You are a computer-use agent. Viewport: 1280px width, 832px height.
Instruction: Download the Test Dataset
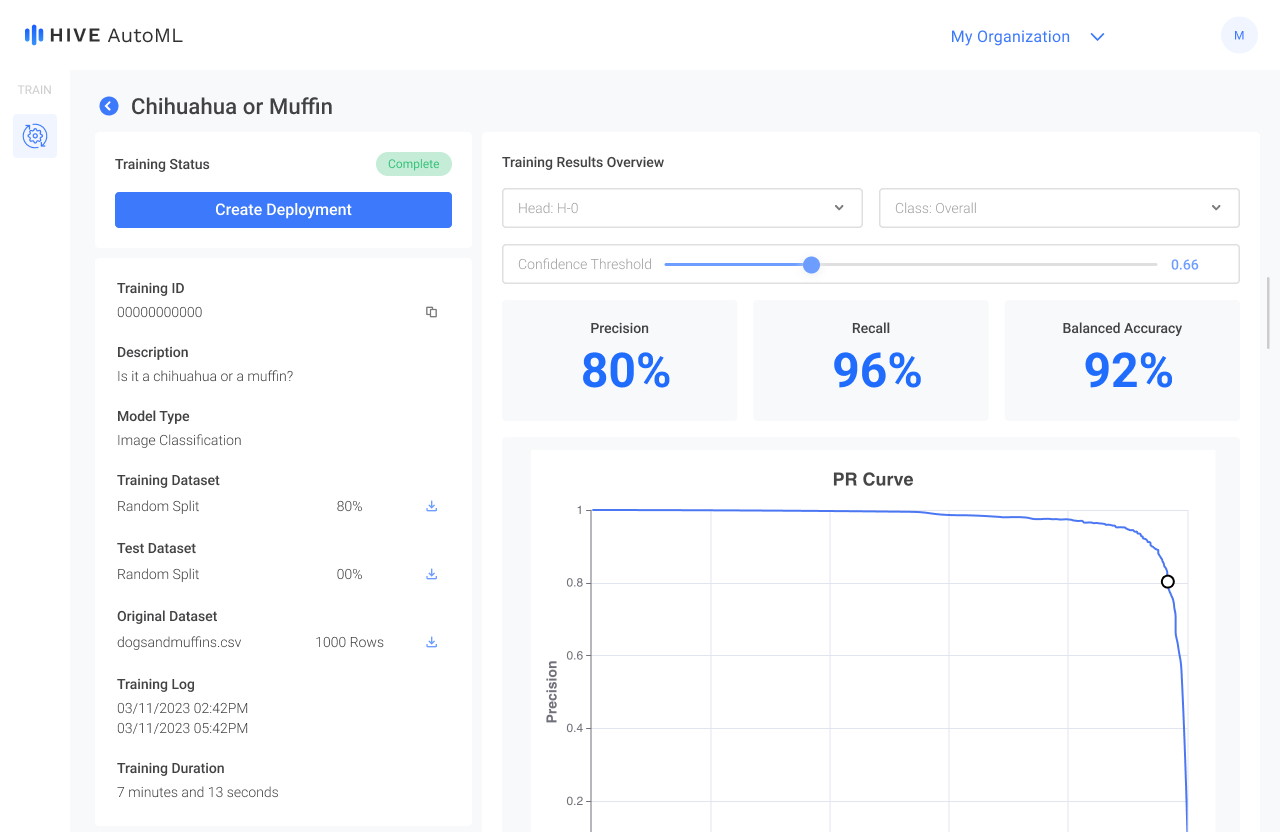point(432,574)
